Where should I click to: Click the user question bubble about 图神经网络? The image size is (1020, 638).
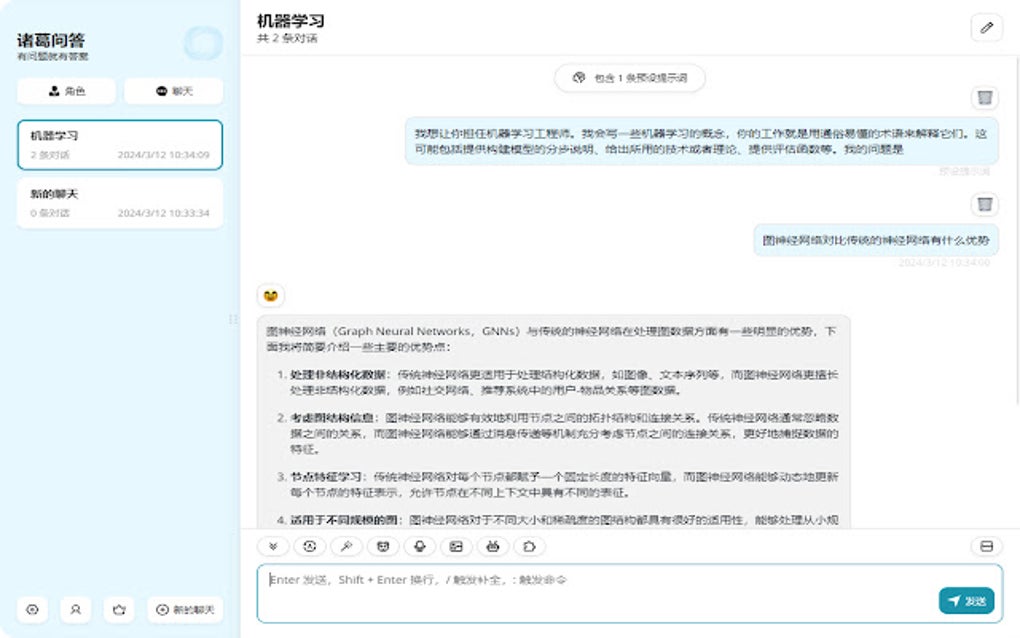tap(876, 241)
